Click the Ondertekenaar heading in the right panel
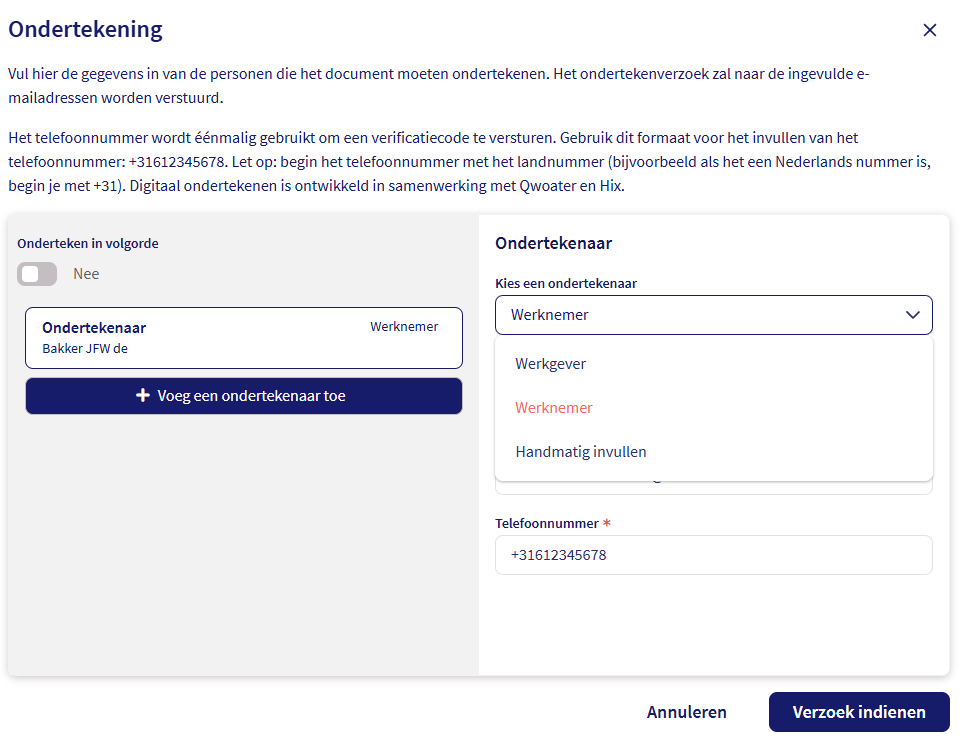The image size is (967, 747). point(553,243)
